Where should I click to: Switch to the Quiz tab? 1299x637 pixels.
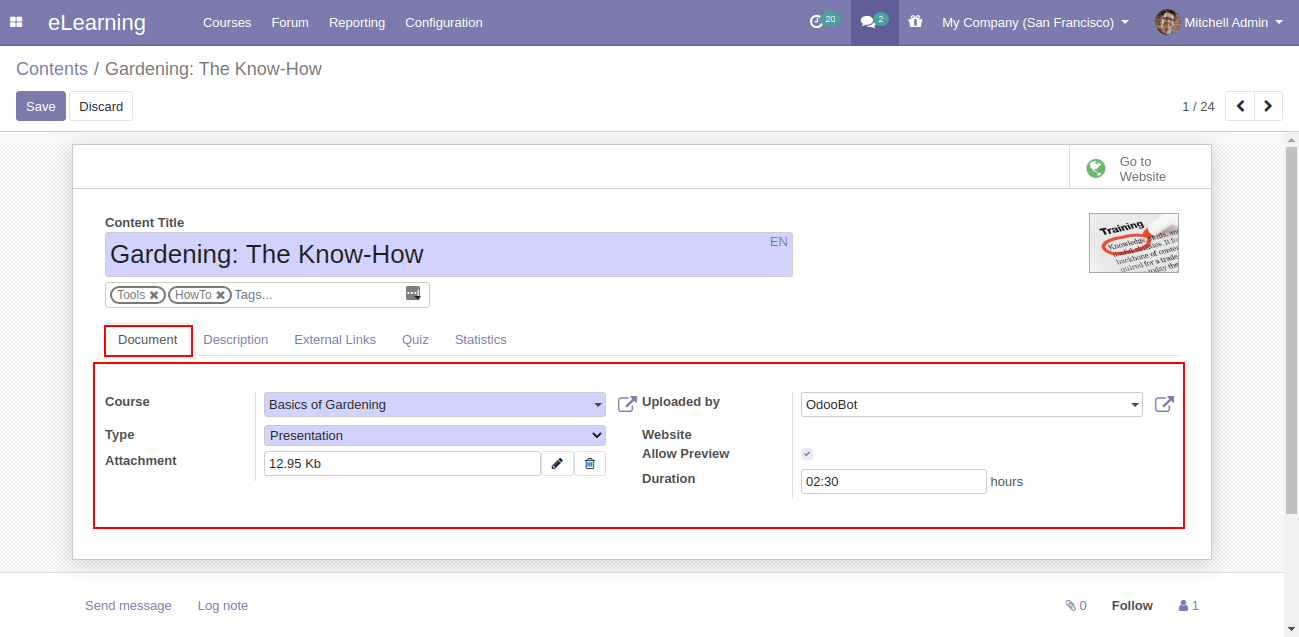[415, 340]
